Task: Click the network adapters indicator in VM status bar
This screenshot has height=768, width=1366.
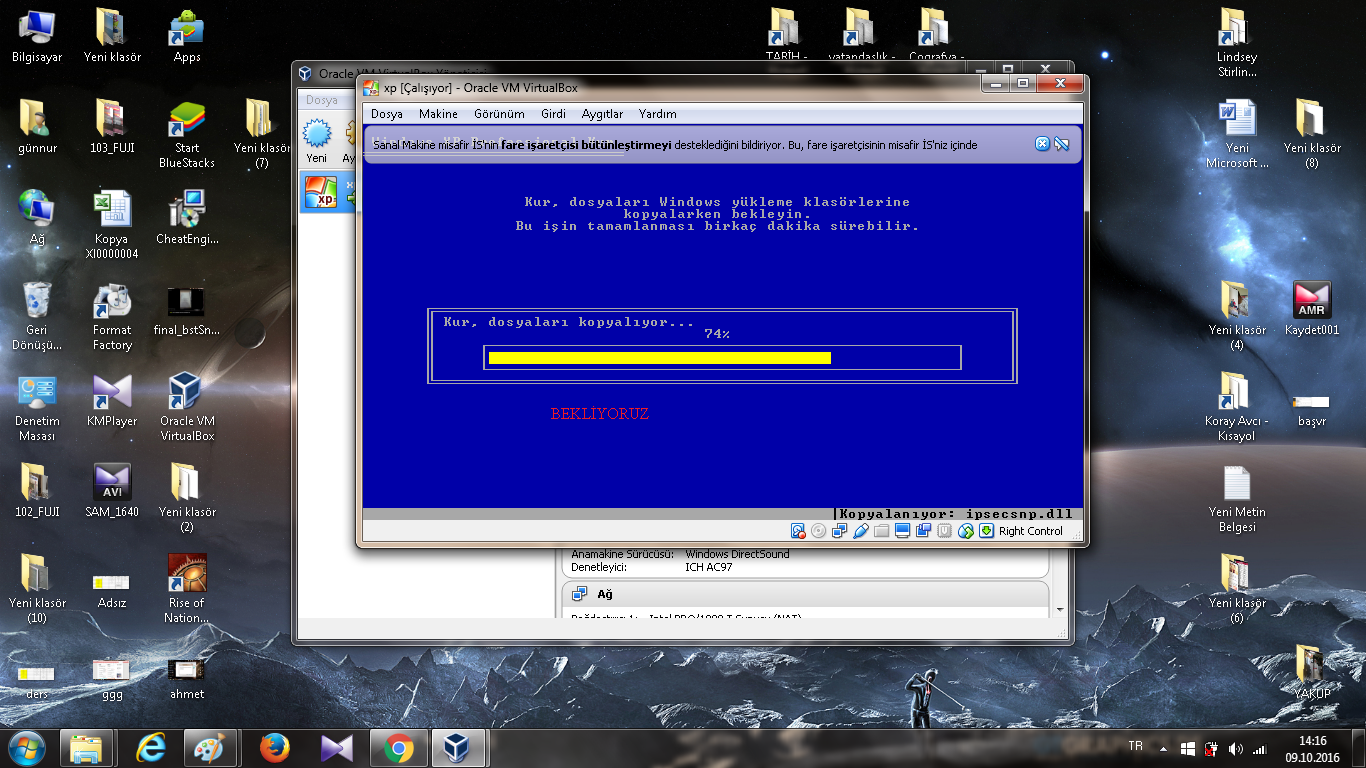Action: (x=840, y=531)
